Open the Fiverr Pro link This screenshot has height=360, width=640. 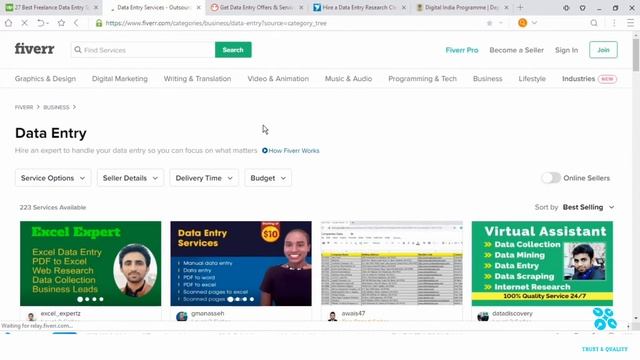point(462,50)
